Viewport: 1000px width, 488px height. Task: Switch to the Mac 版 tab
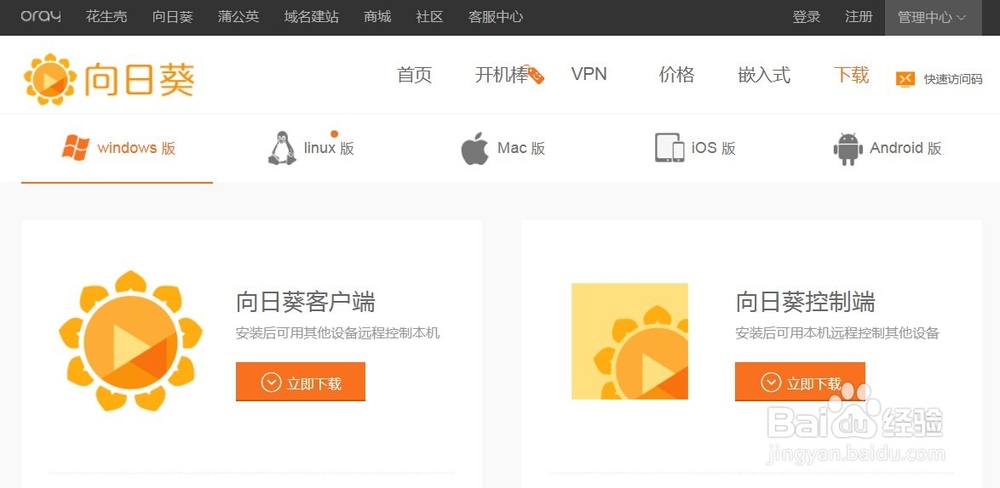point(503,149)
